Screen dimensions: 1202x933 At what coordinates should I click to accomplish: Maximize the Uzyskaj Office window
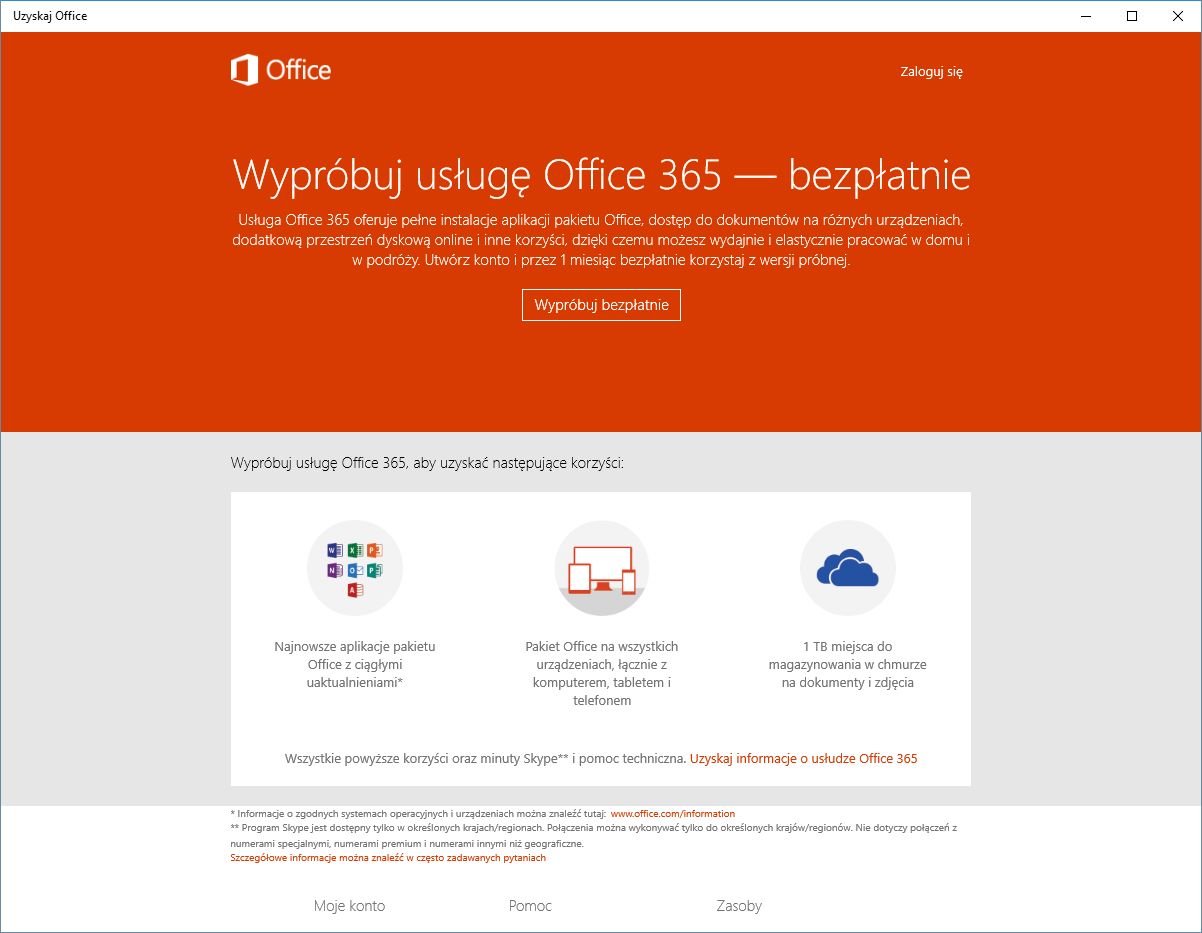1132,15
